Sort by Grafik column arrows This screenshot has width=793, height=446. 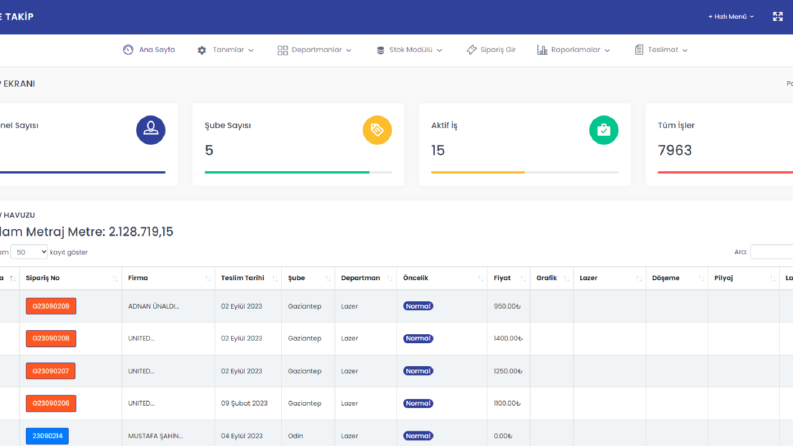click(x=566, y=278)
